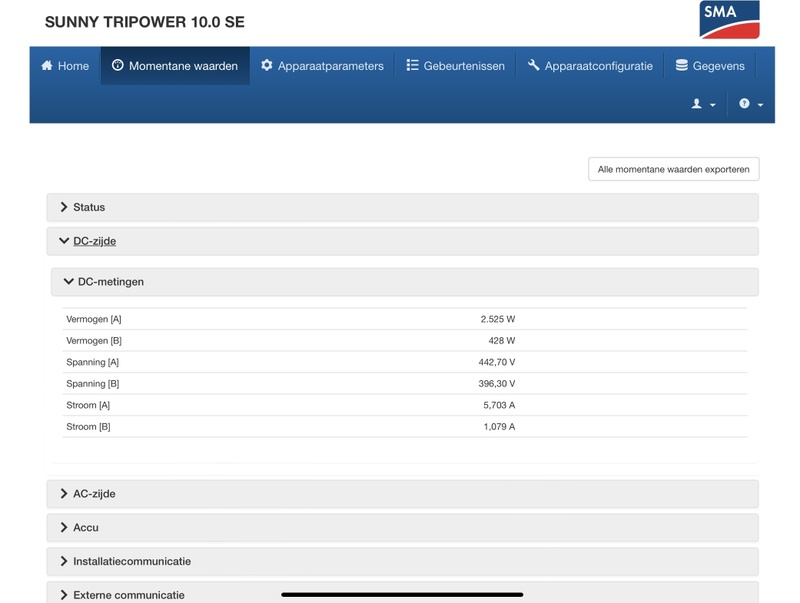The width and height of the screenshot is (800, 603).
Task: Open the Apparaatconfiguratie tab
Action: 590,66
